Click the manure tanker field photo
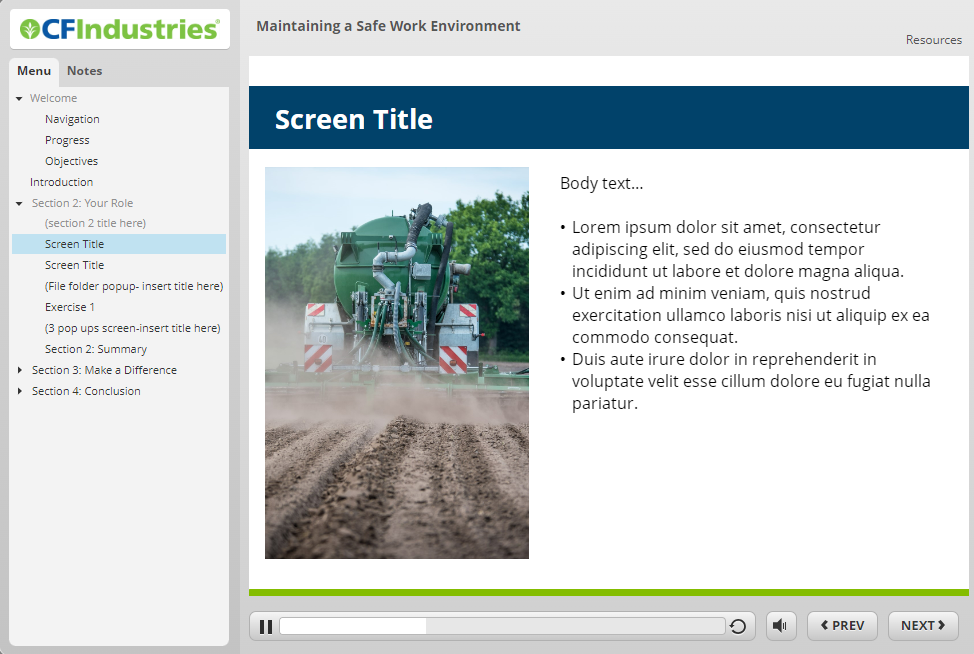This screenshot has height=654, width=974. [x=396, y=363]
